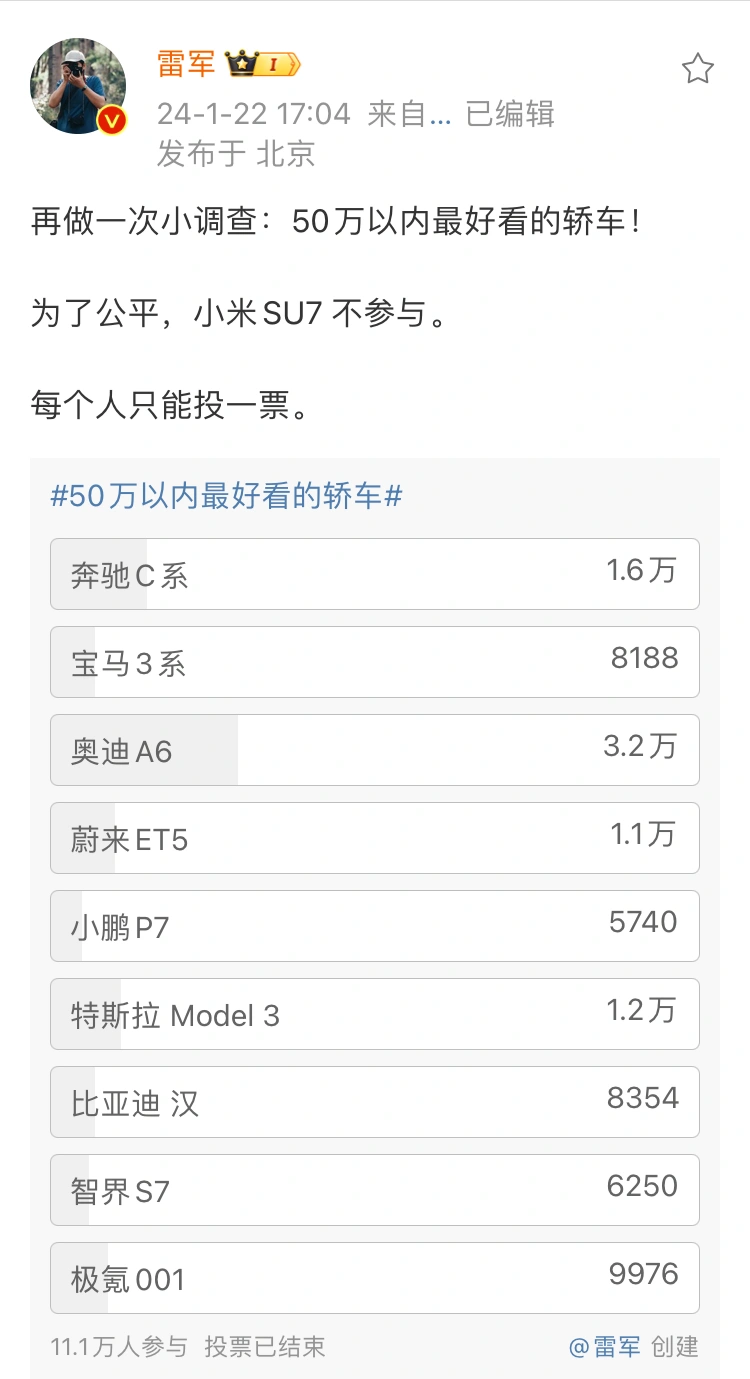Image resolution: width=750 pixels, height=1379 pixels.
Task: Choose 蔚来ET5 in the poll
Action: pos(375,838)
